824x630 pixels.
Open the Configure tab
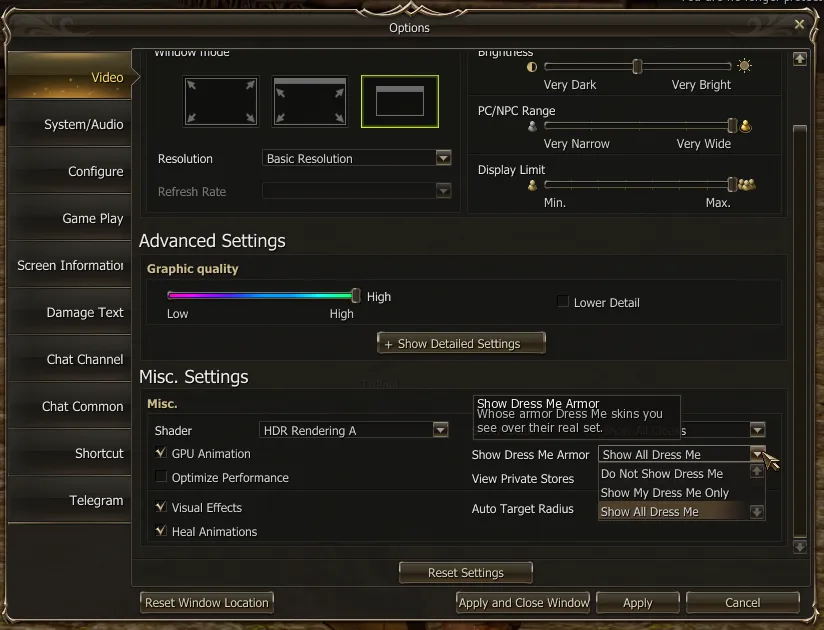coord(69,171)
